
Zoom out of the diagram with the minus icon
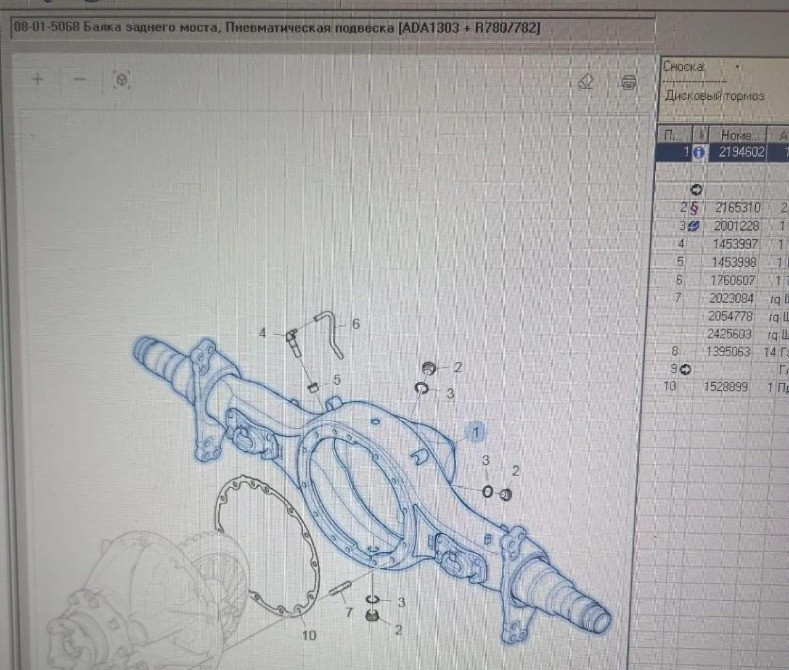click(80, 79)
